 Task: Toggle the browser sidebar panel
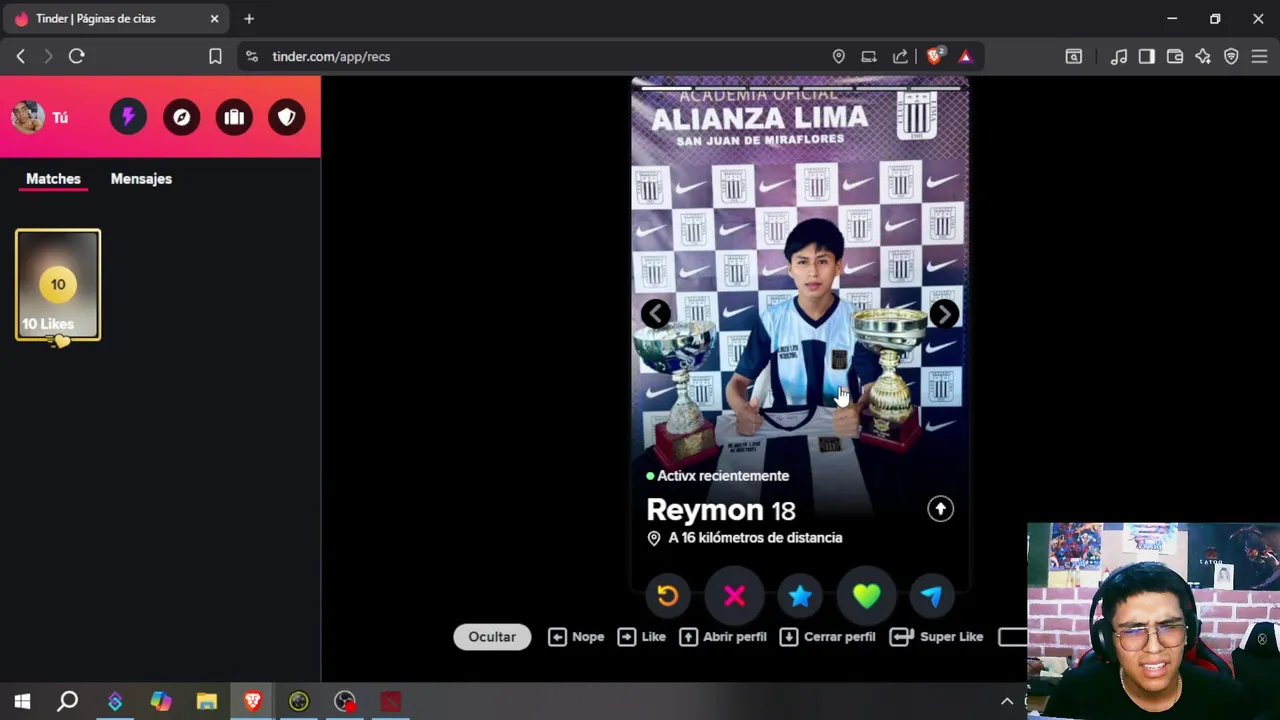(1147, 57)
